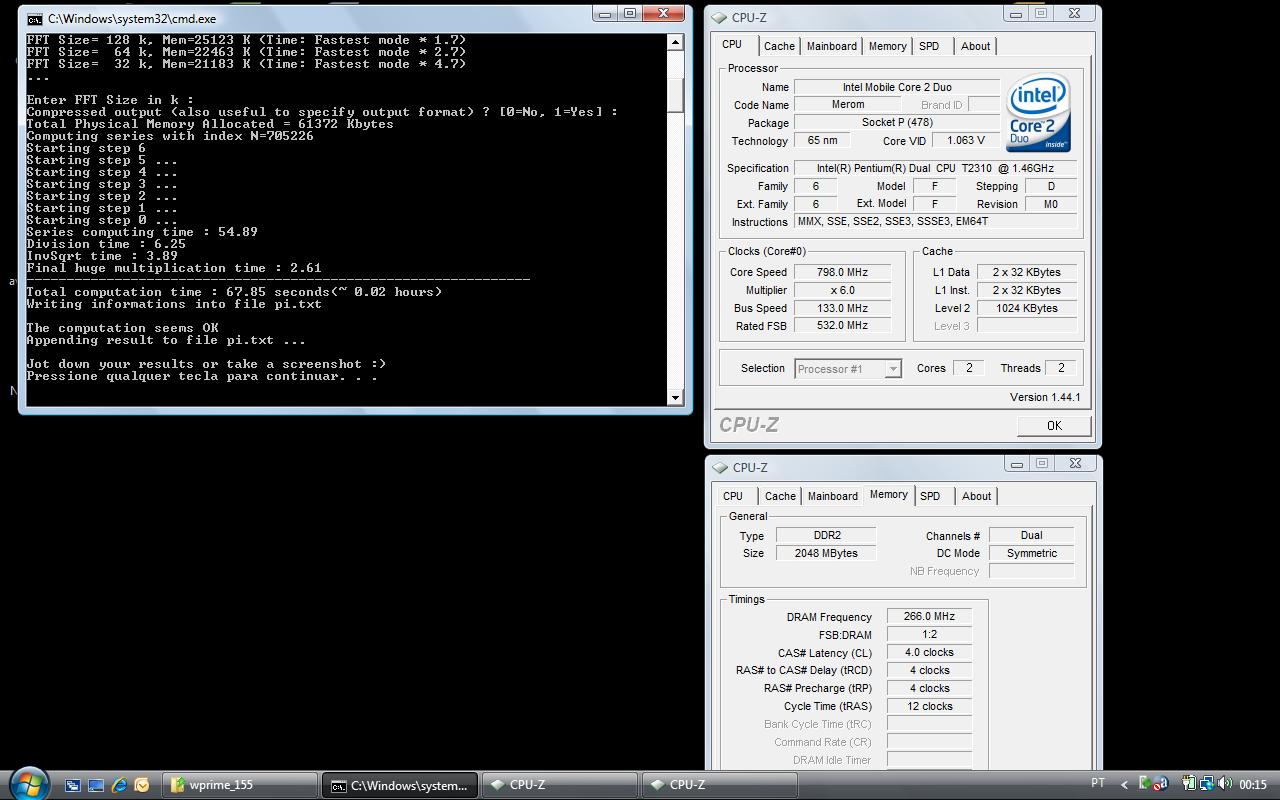The height and width of the screenshot is (800, 1280).
Task: Switch to wprime_155 taskbar item
Action: [241, 785]
